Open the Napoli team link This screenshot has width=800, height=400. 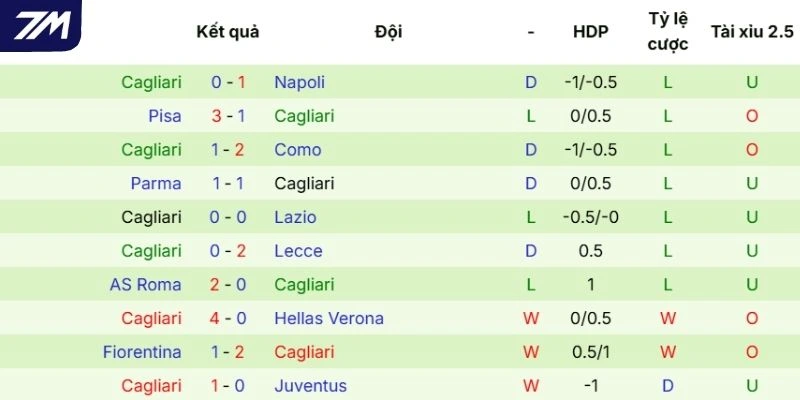pyautogui.click(x=299, y=82)
